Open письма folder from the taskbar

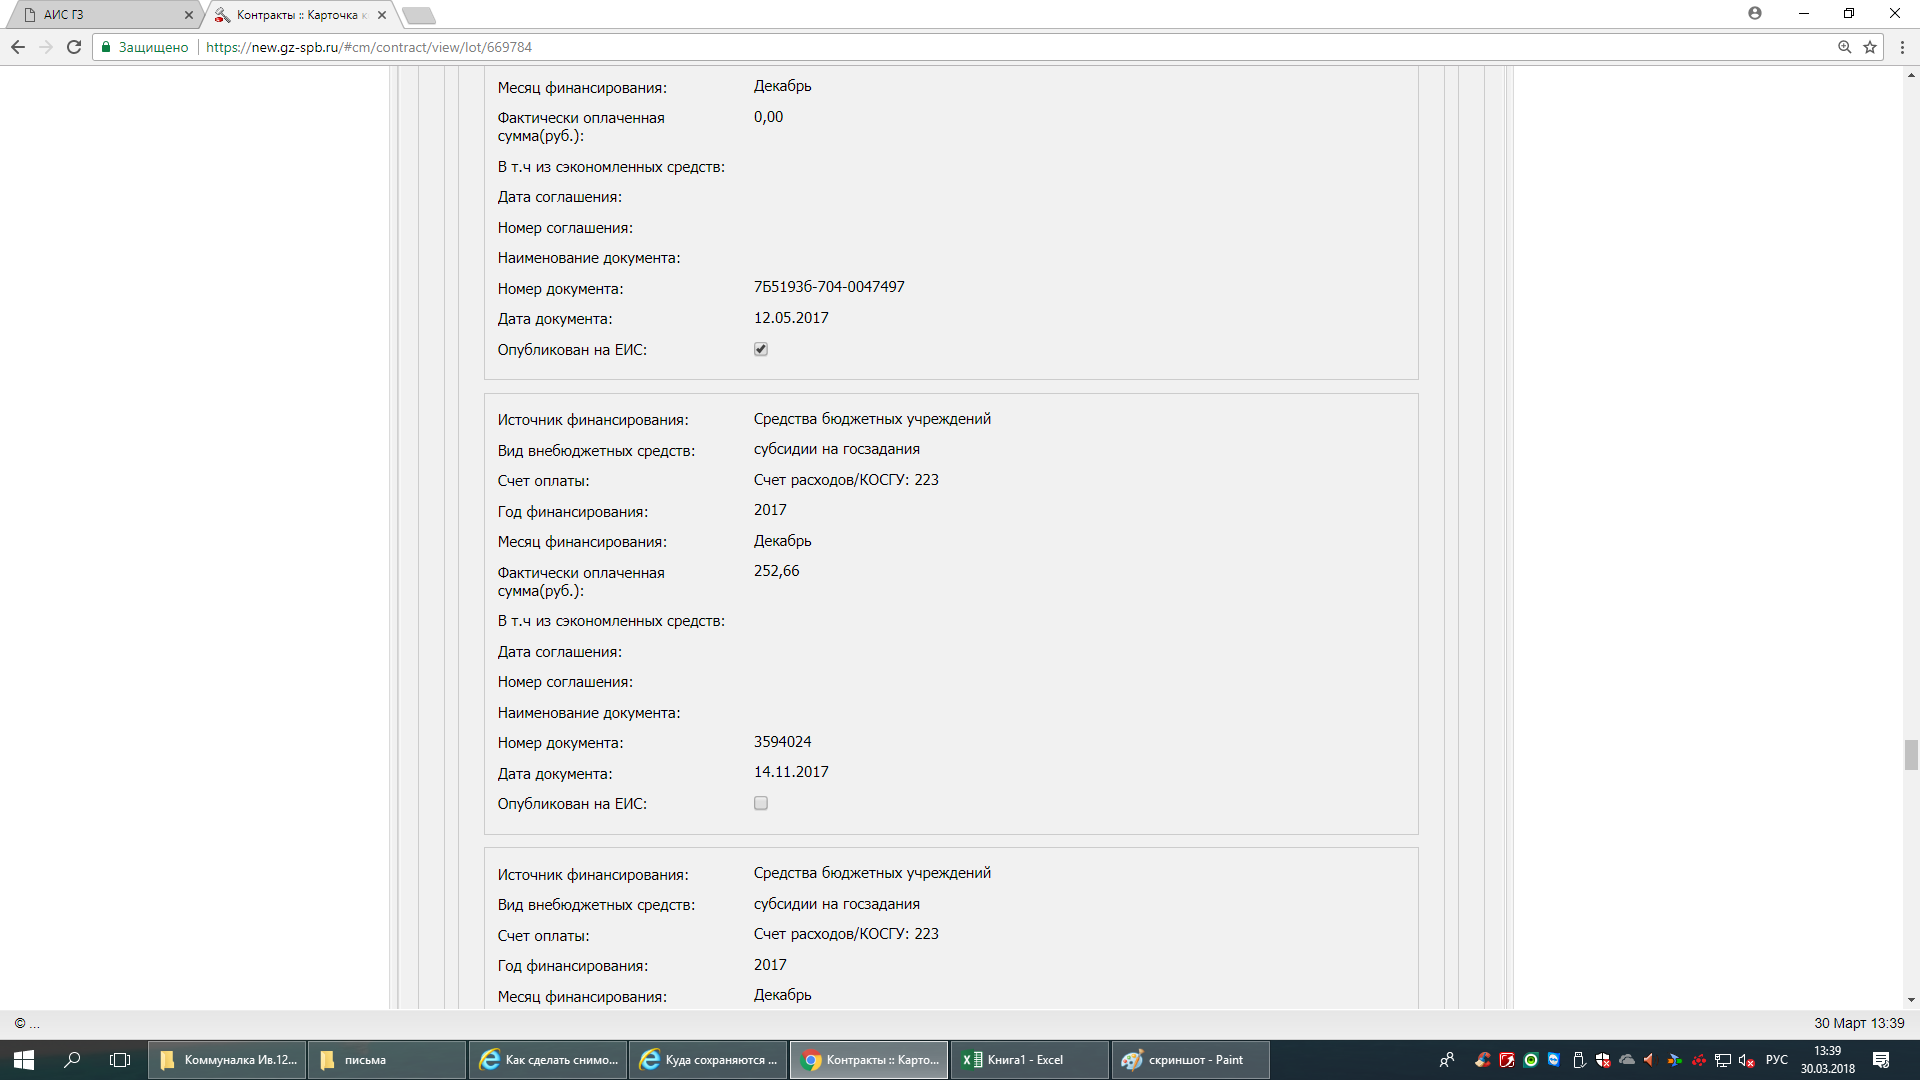pos(388,1060)
